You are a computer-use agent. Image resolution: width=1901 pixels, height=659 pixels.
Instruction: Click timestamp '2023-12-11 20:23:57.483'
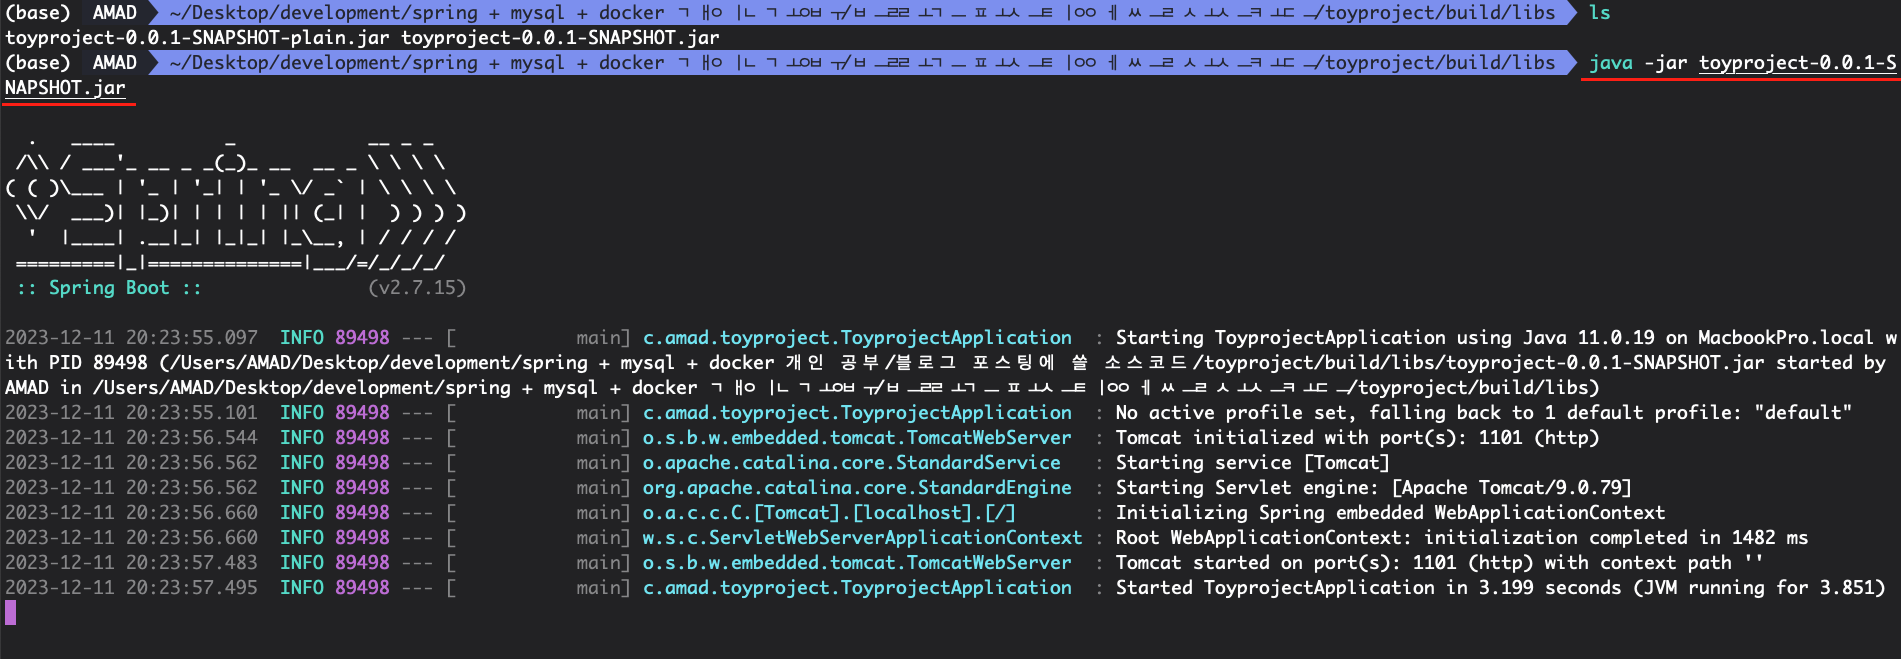[131, 563]
